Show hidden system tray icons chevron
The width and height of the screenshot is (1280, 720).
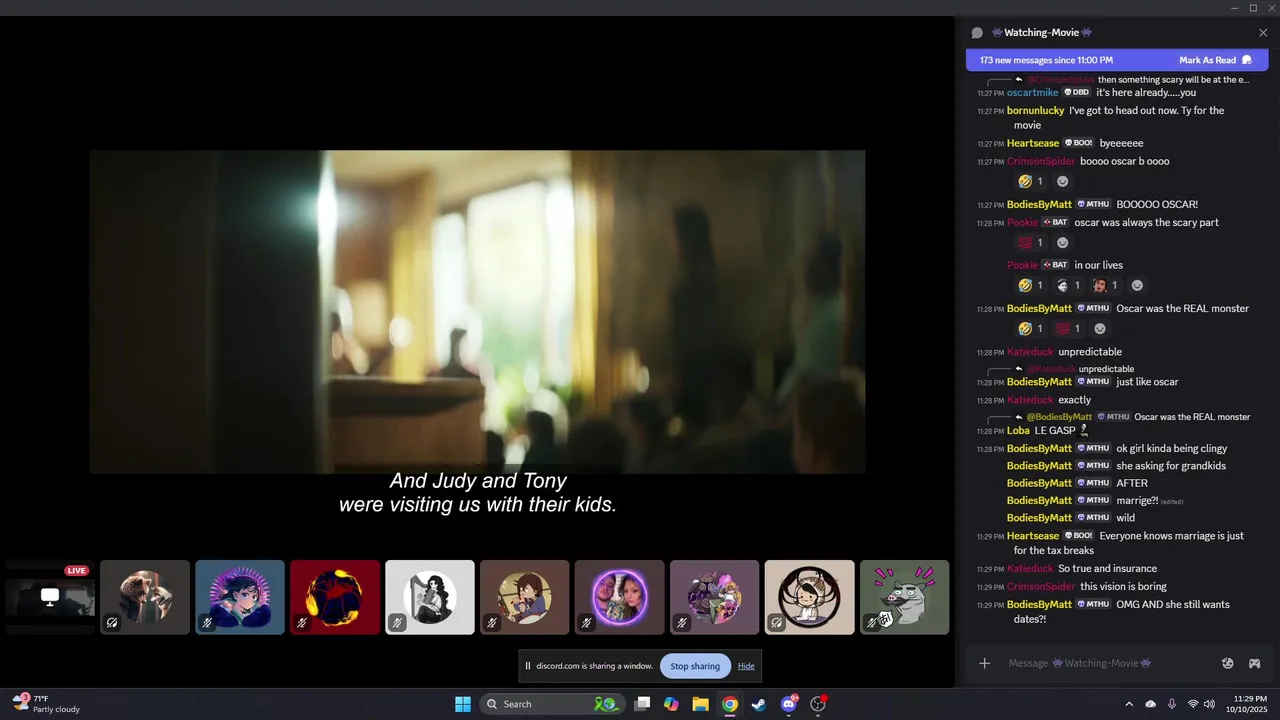pos(1129,704)
